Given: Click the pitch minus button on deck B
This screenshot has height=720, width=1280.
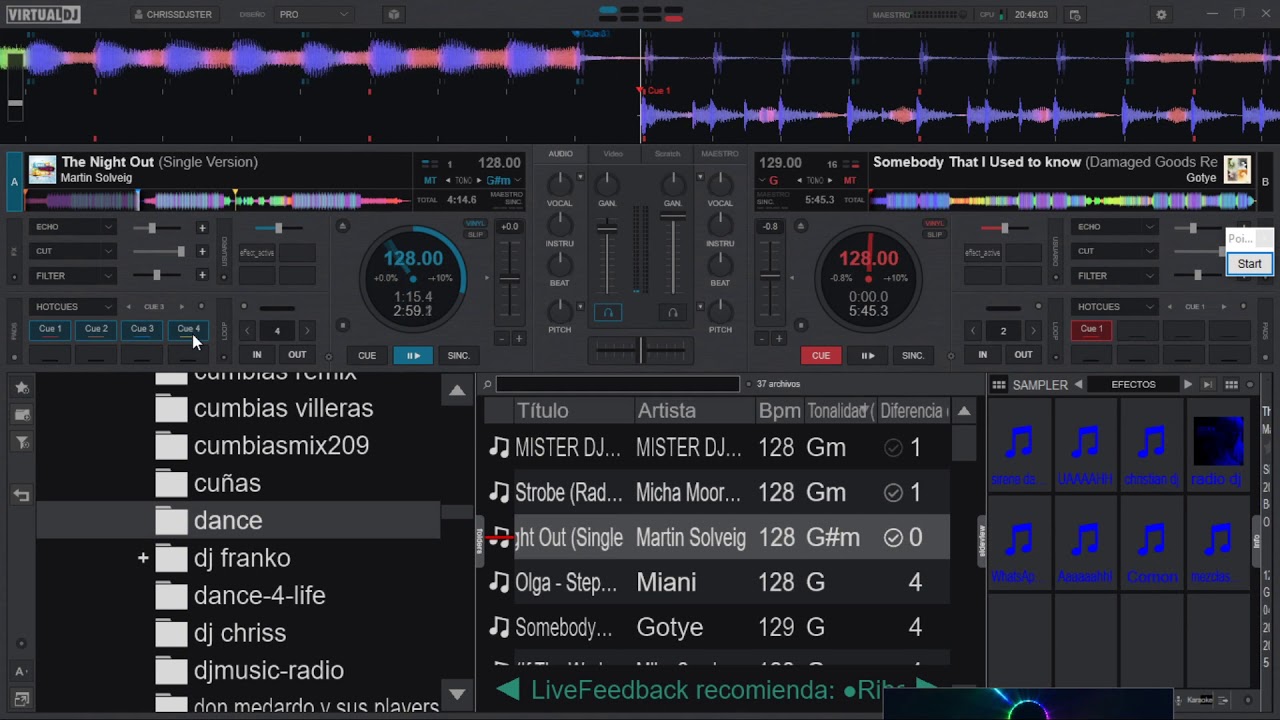Looking at the screenshot, I should 762,339.
